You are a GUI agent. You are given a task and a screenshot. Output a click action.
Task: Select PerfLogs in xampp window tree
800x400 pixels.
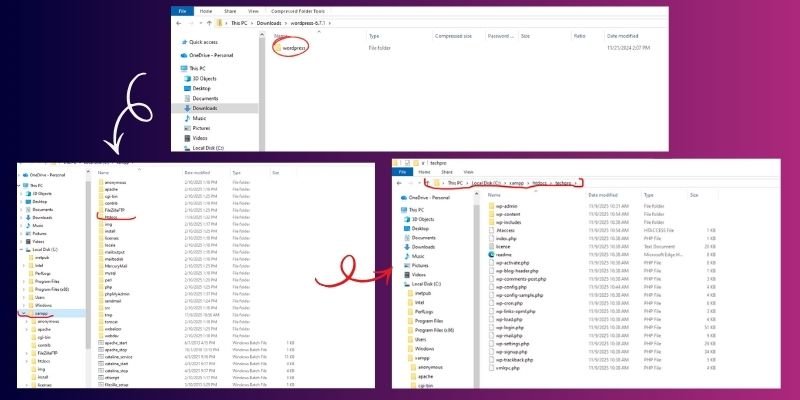pos(39,273)
